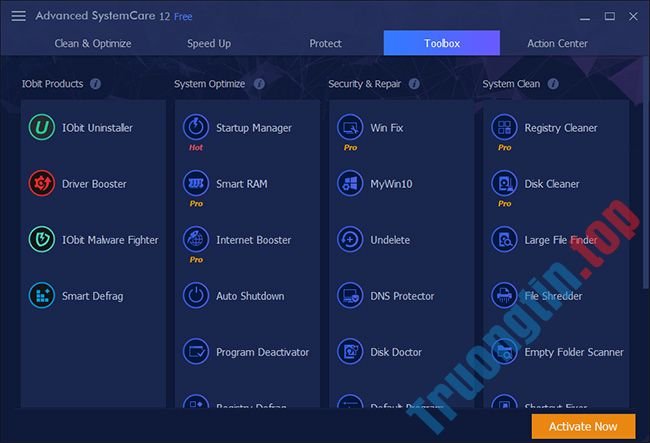This screenshot has height=443, width=650.
Task: Launch IObit Uninstaller icon
Action: click(x=41, y=127)
